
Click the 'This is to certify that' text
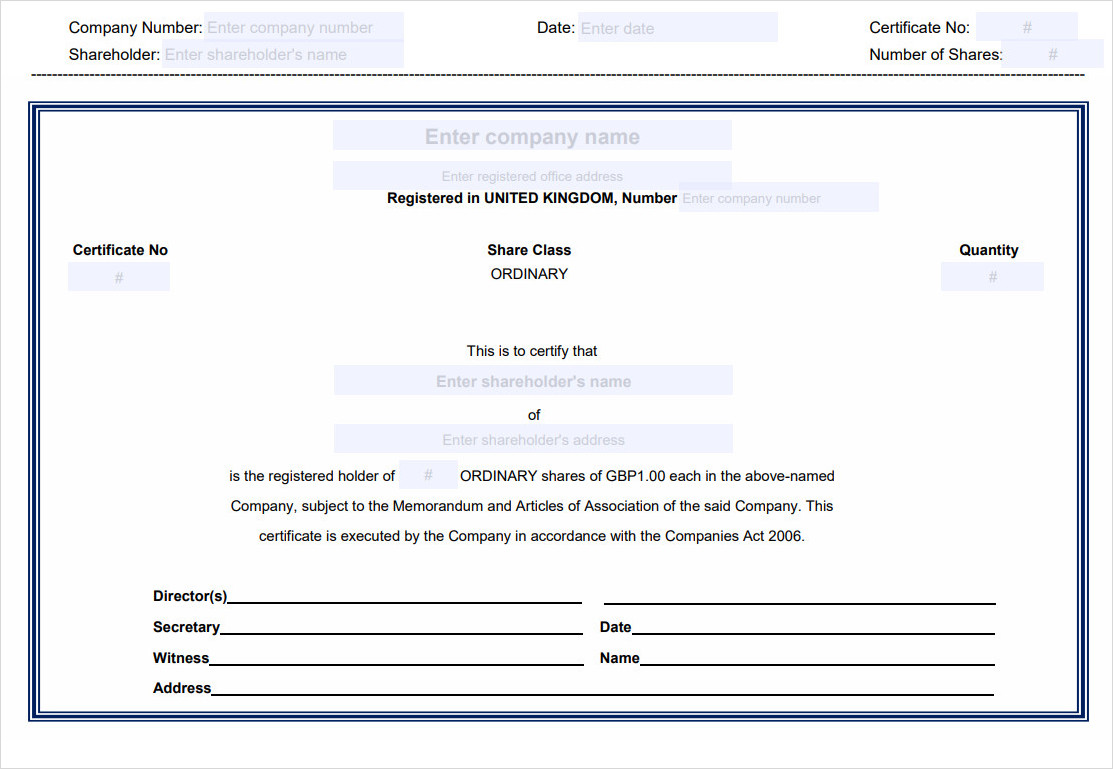[x=532, y=351]
